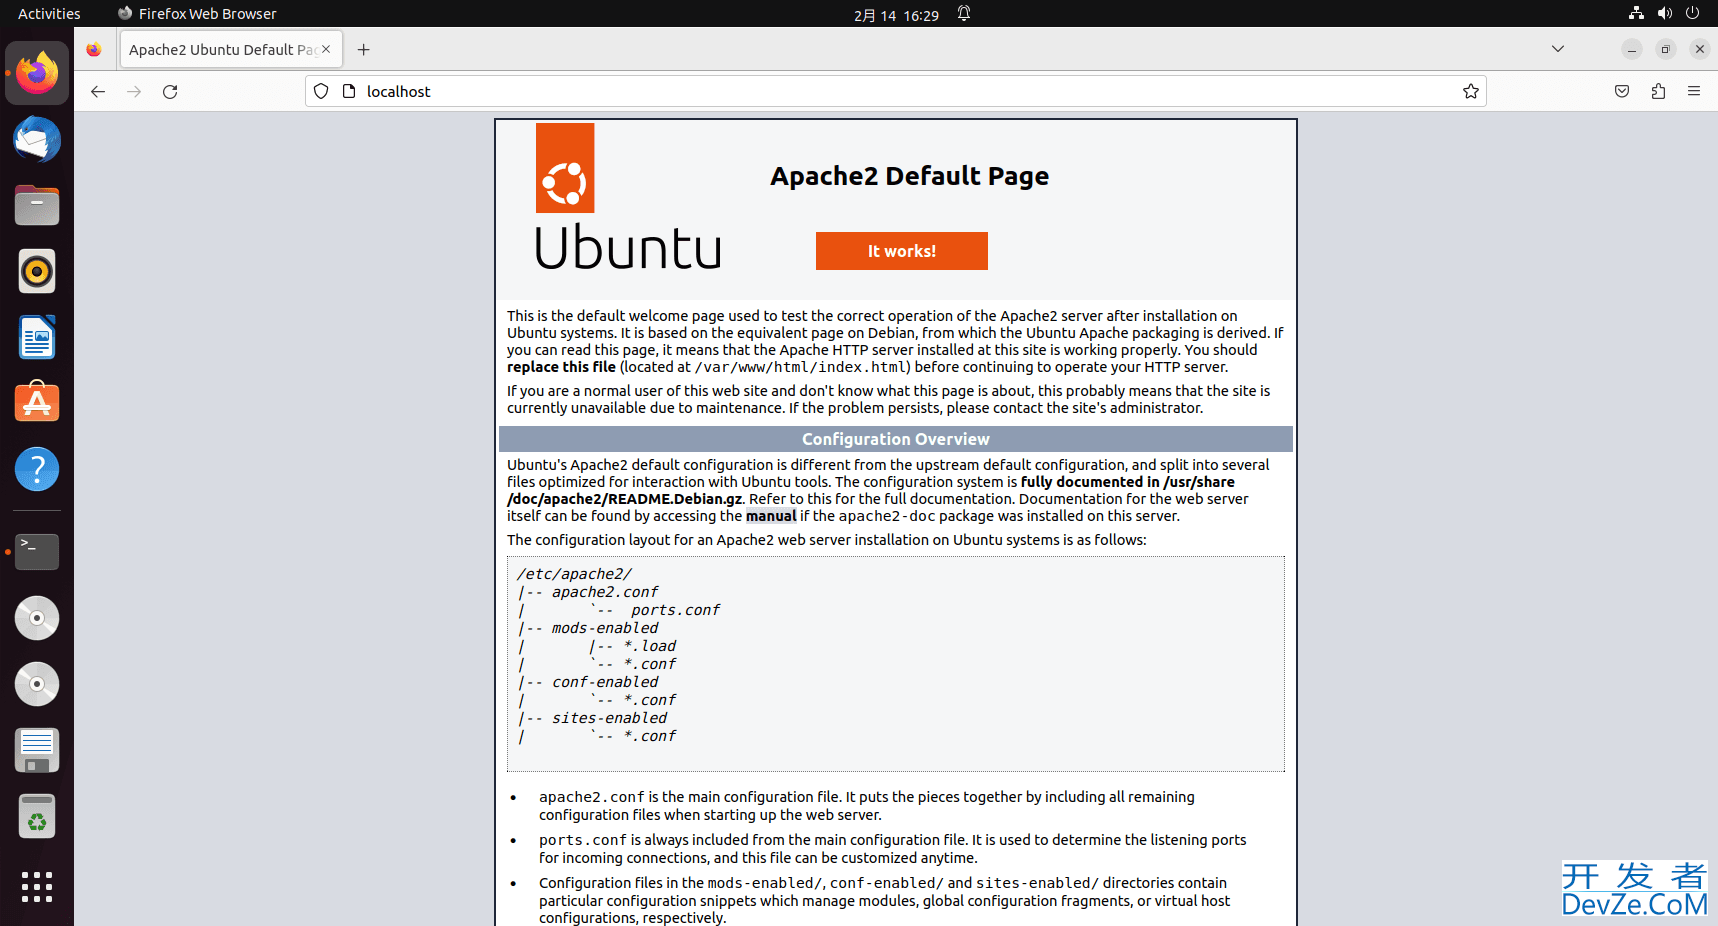Open Firefox Web Browser app menu
Image resolution: width=1718 pixels, height=926 pixels.
tap(196, 13)
